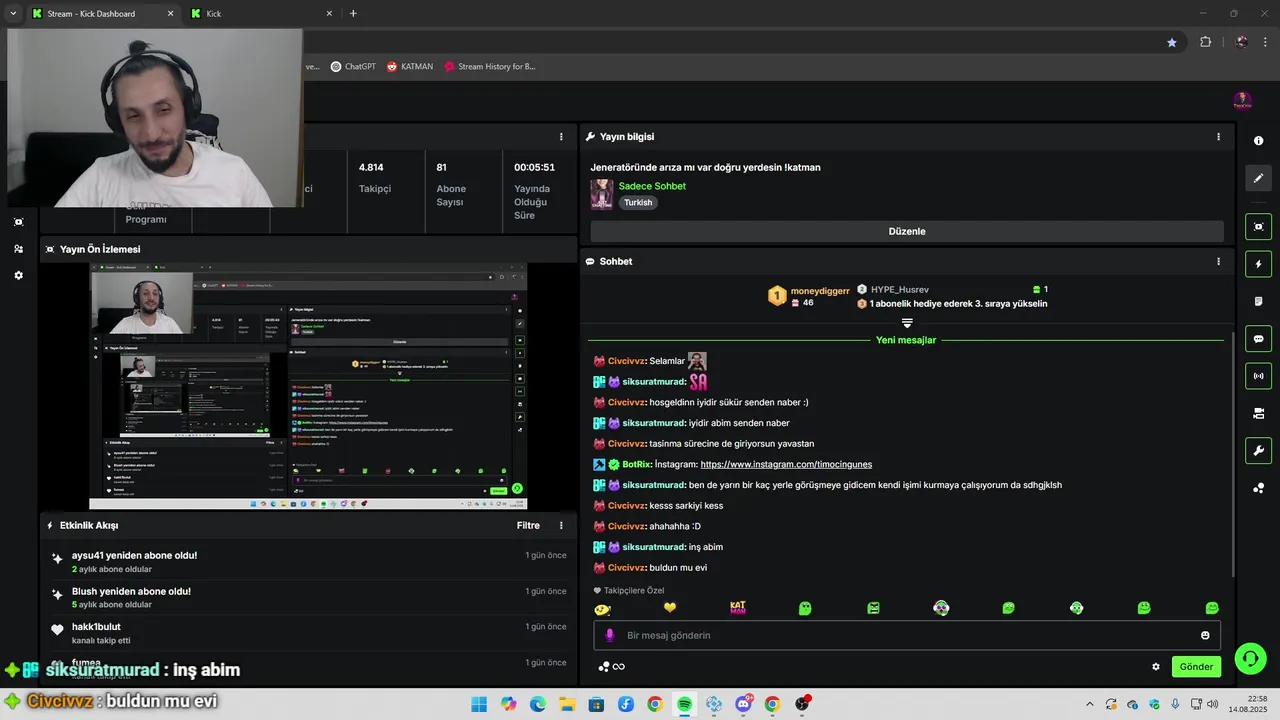
Task: Toggle the camera moderation panel icon
Action: [1258, 413]
